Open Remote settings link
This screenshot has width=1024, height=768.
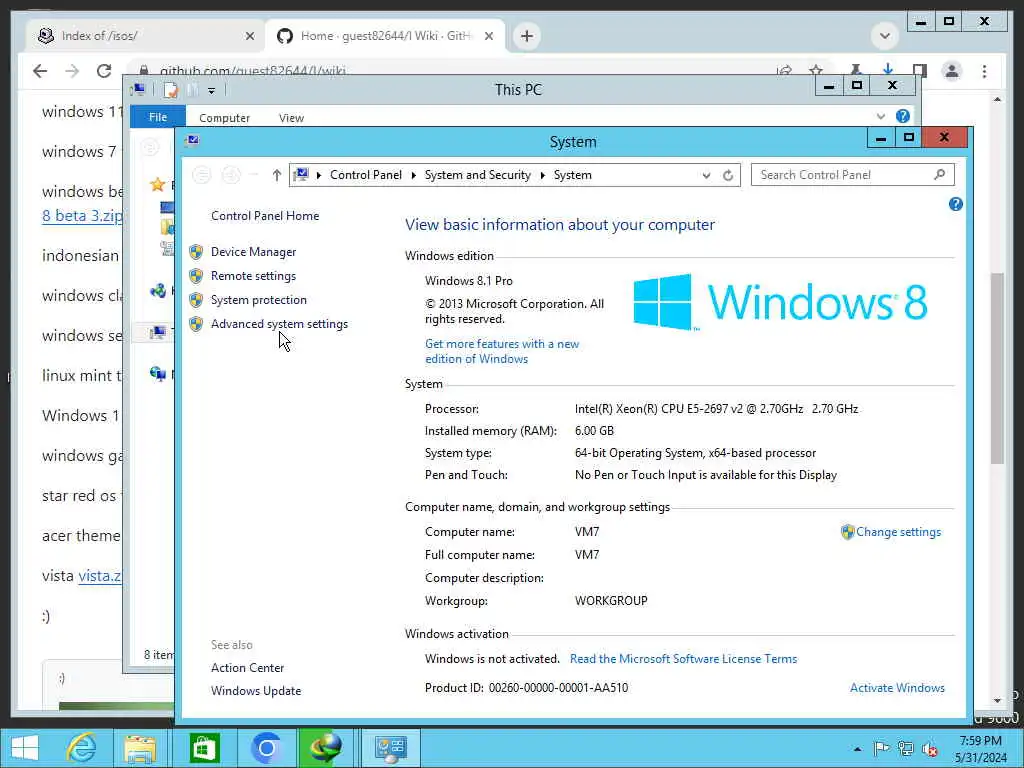pos(253,276)
